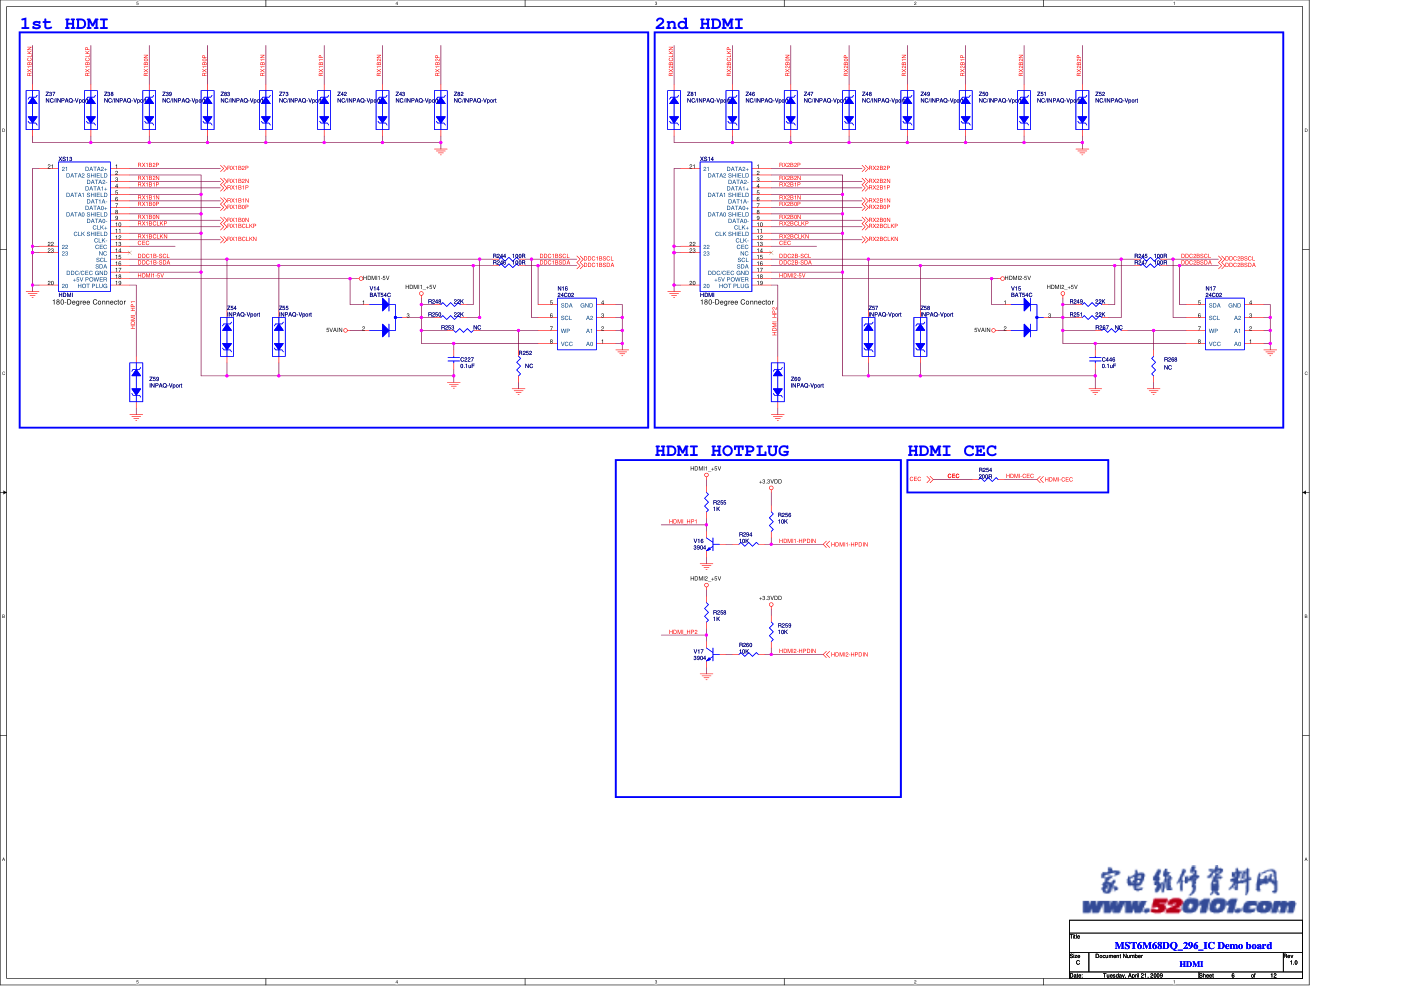Click the N17 24C02 EEPROM chip
Screen dimensions: 1404x993
tap(1224, 324)
